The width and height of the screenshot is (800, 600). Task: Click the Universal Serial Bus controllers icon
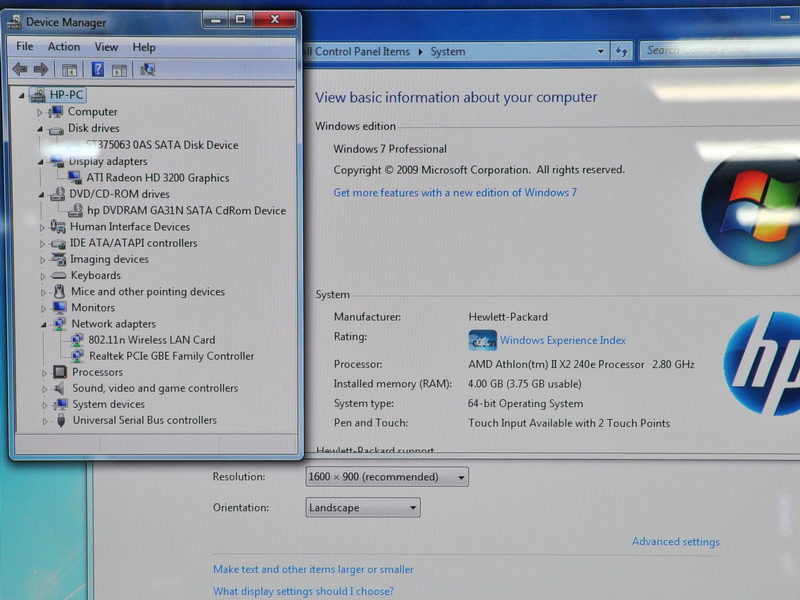[61, 420]
